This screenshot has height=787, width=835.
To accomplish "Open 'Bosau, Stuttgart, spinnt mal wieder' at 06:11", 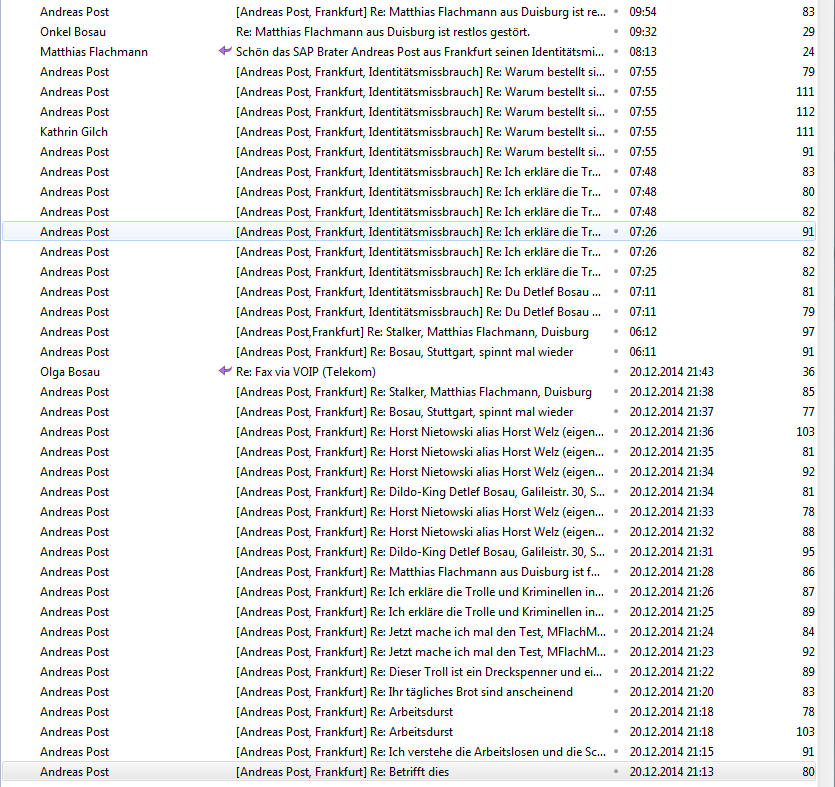I will click(405, 352).
